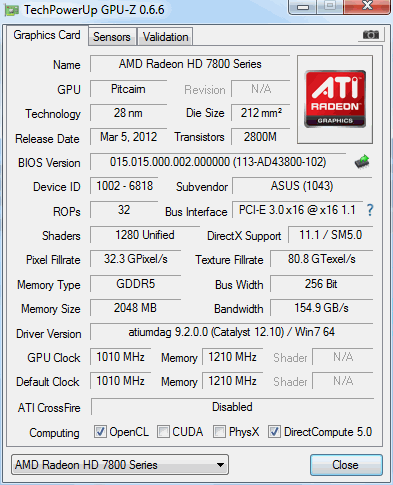
Task: Click the camera screenshot icon
Action: [371, 34]
